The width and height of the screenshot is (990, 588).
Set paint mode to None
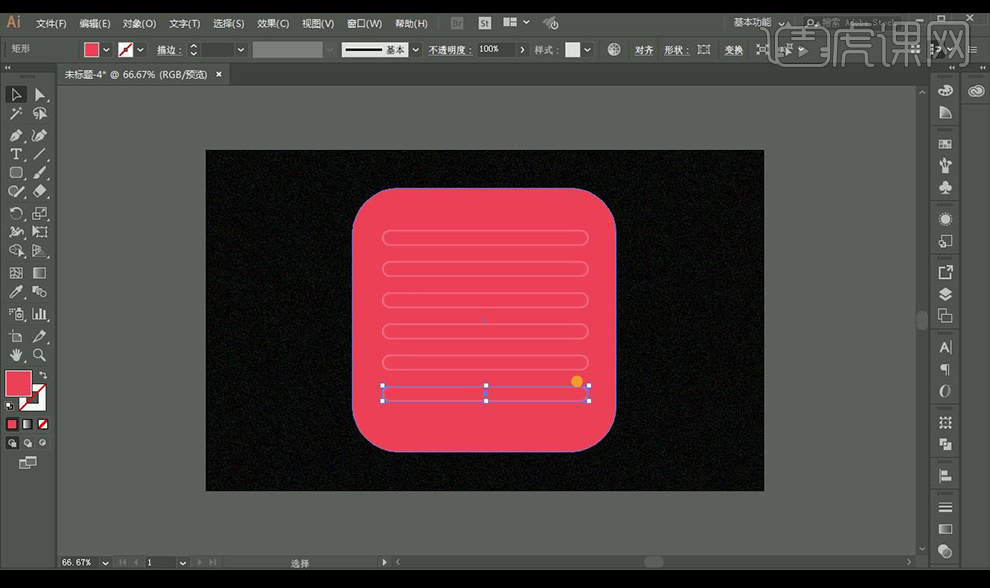pos(43,424)
